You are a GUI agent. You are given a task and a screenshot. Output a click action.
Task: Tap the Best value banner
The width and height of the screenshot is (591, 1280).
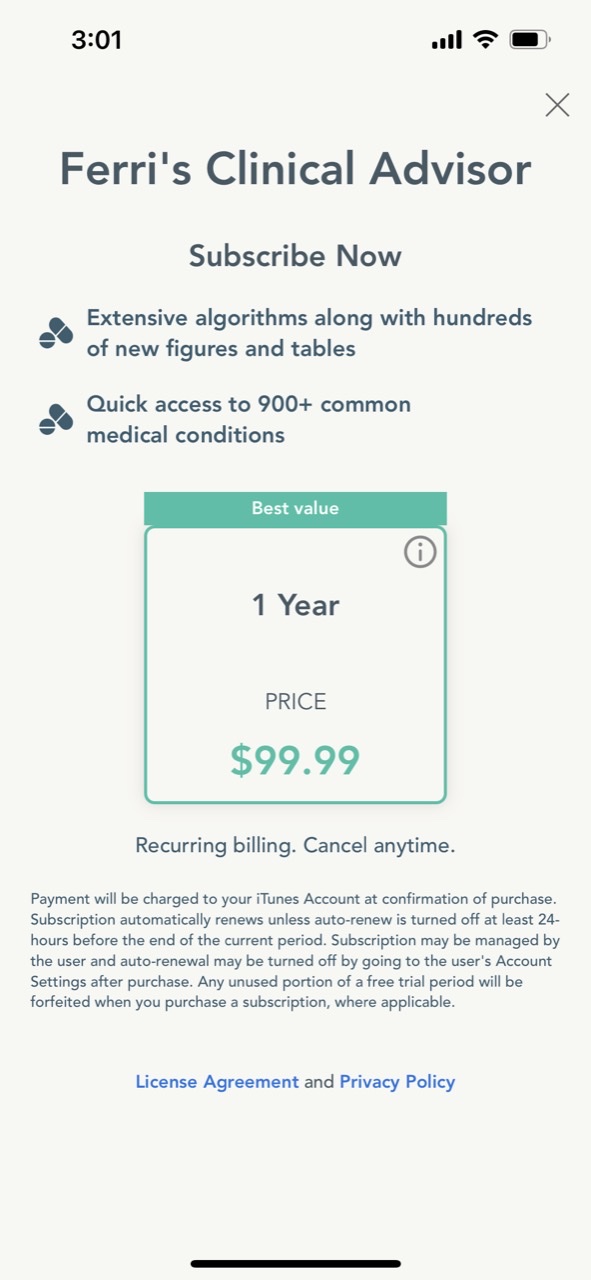tap(295, 508)
